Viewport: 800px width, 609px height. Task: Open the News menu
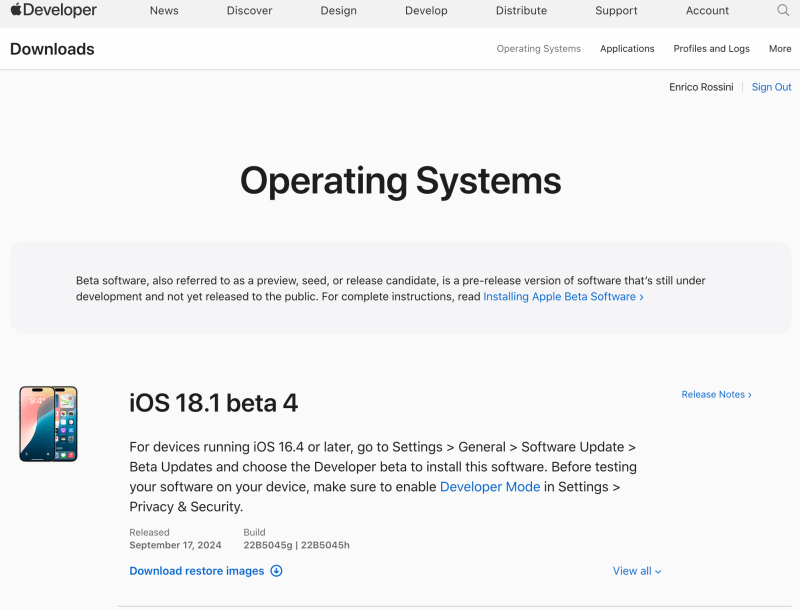pos(164,11)
